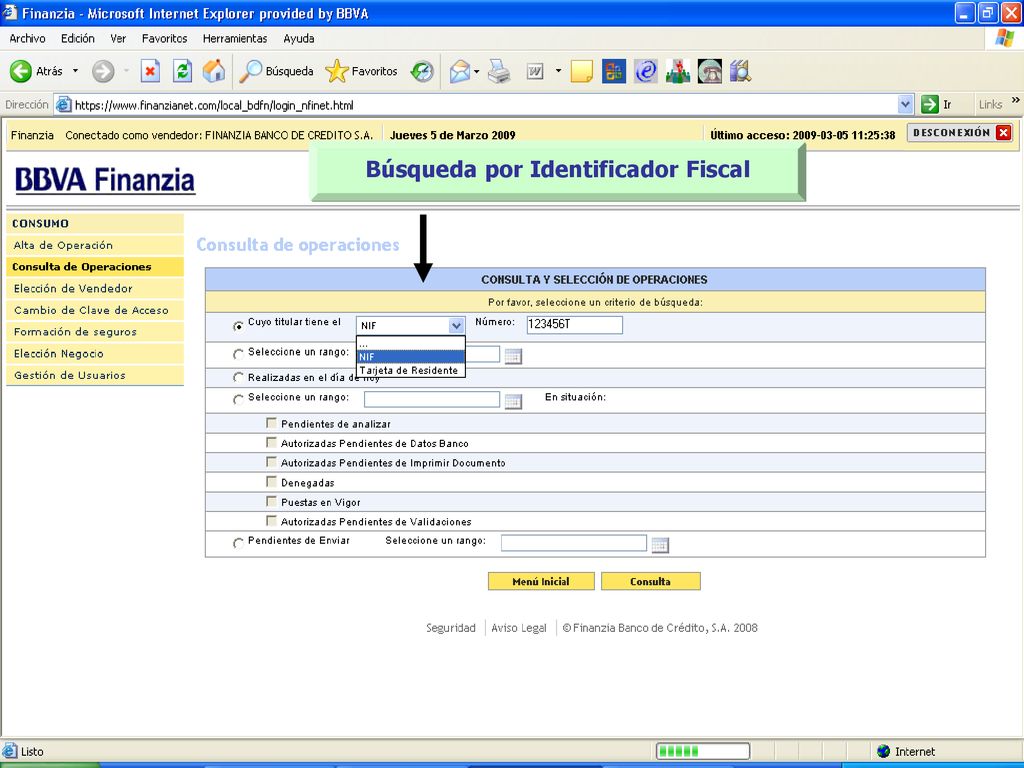The height and width of the screenshot is (768, 1024).
Task: Click the Edit with Word toolbar icon
Action: pos(535,71)
